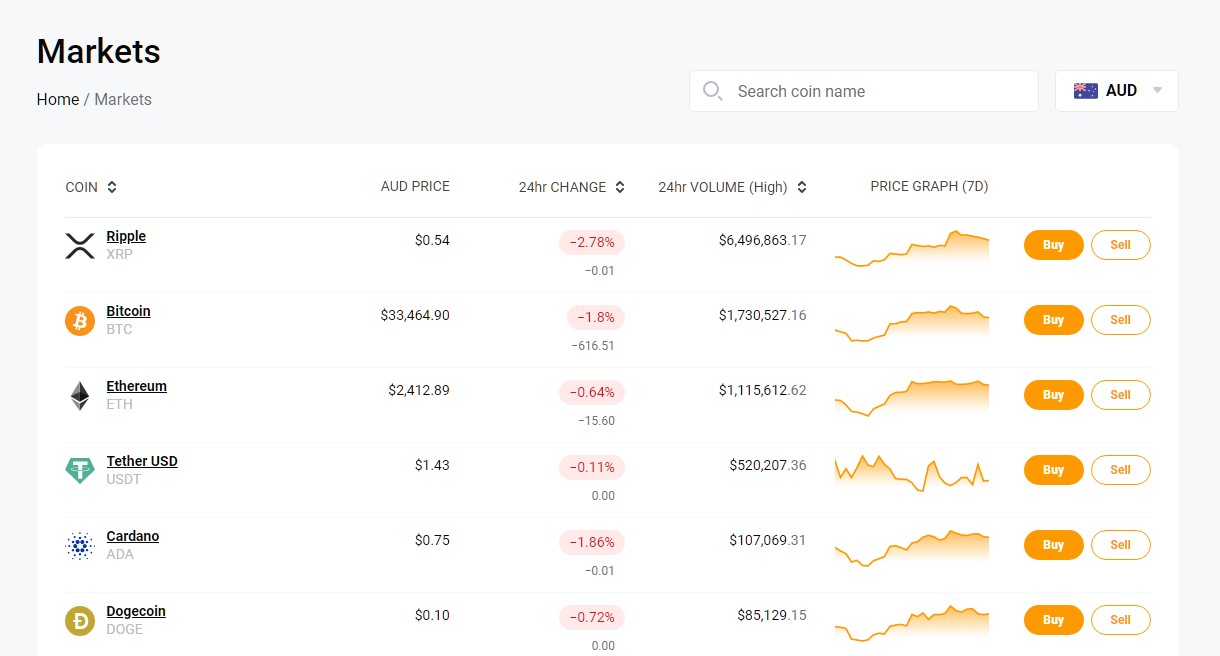View Cardano 7-day price graph

click(x=912, y=548)
